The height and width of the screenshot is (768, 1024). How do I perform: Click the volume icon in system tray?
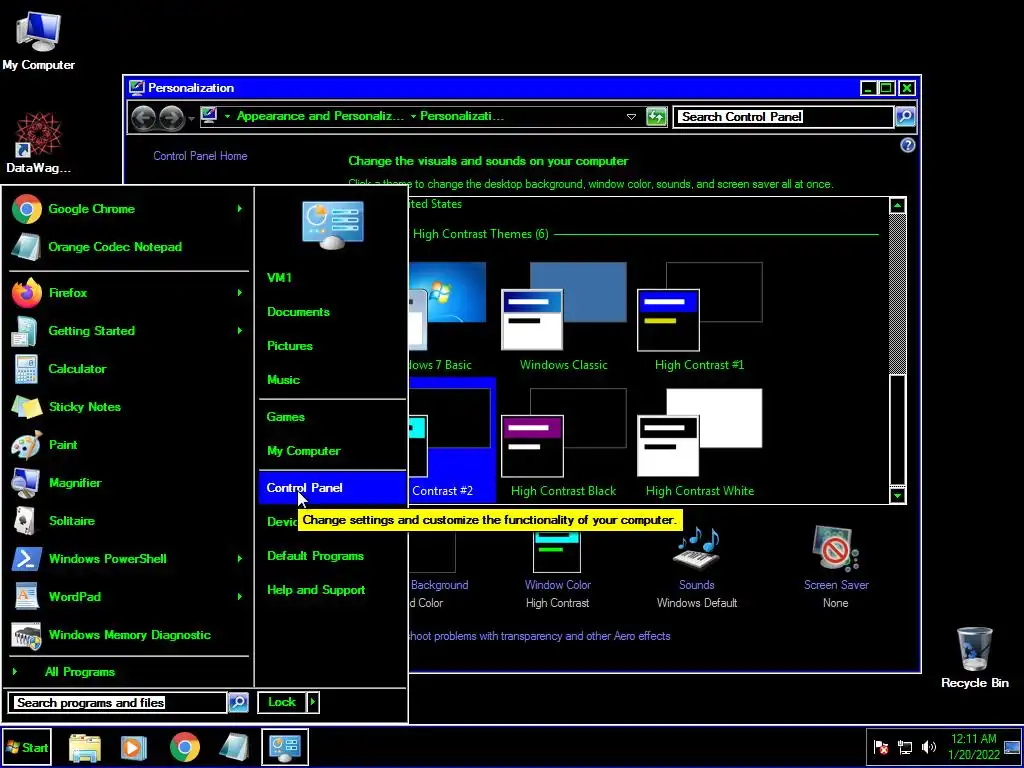[928, 747]
